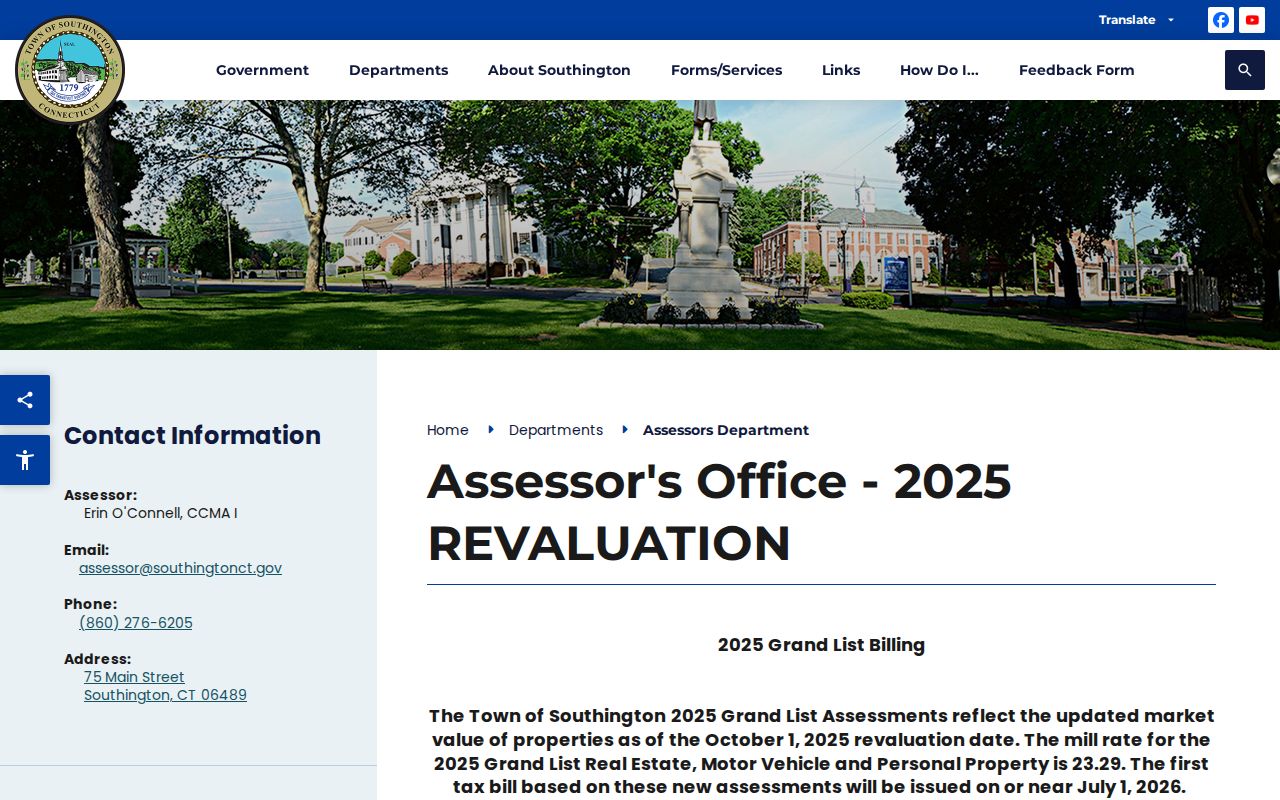Click the Erin O'Connell, CCMA I name
The width and height of the screenshot is (1280, 800).
(x=161, y=513)
